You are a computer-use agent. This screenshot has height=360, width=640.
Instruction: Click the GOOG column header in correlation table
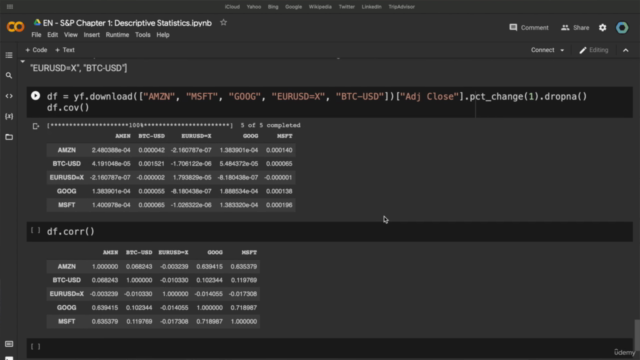(215, 253)
